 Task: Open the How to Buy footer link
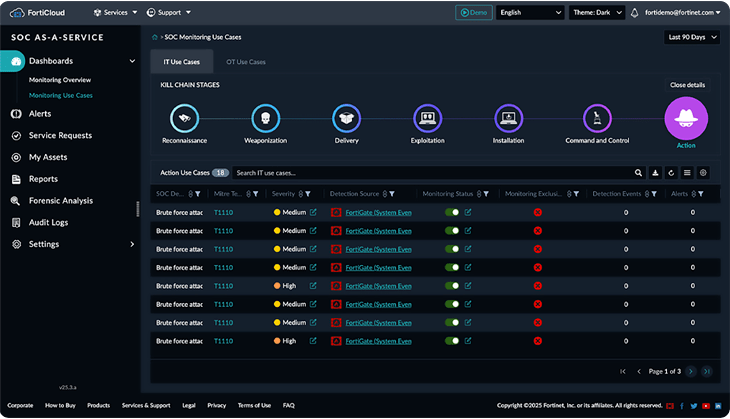pos(60,405)
